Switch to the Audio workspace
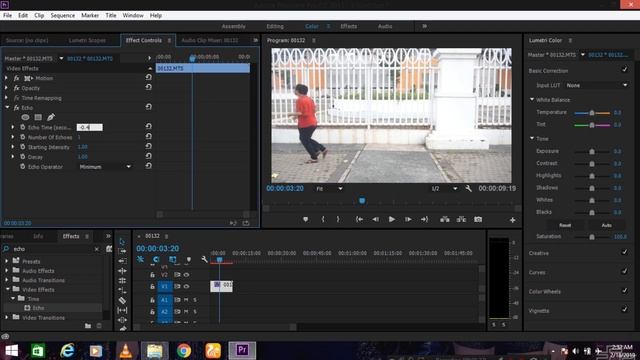 click(385, 26)
